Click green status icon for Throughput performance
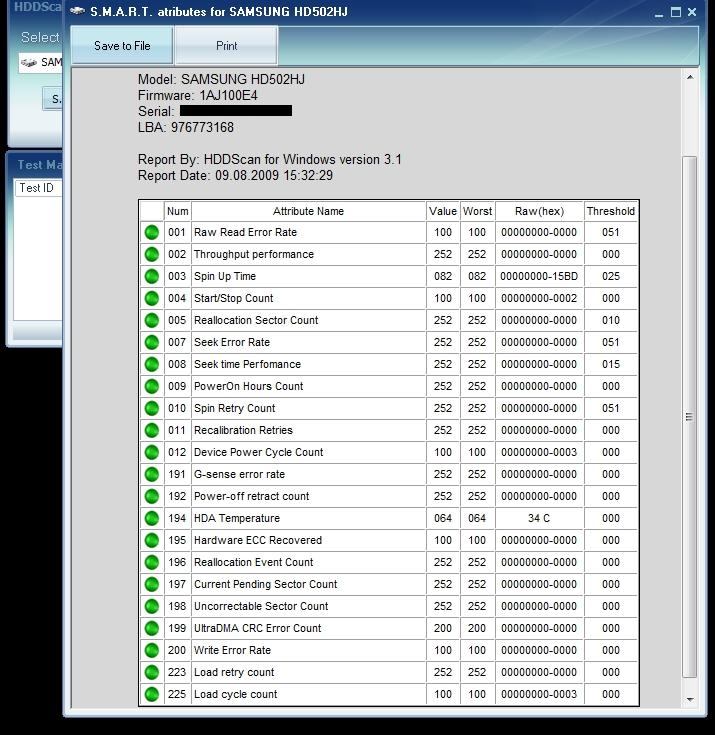Viewport: 715px width, 735px height. pyautogui.click(x=151, y=254)
